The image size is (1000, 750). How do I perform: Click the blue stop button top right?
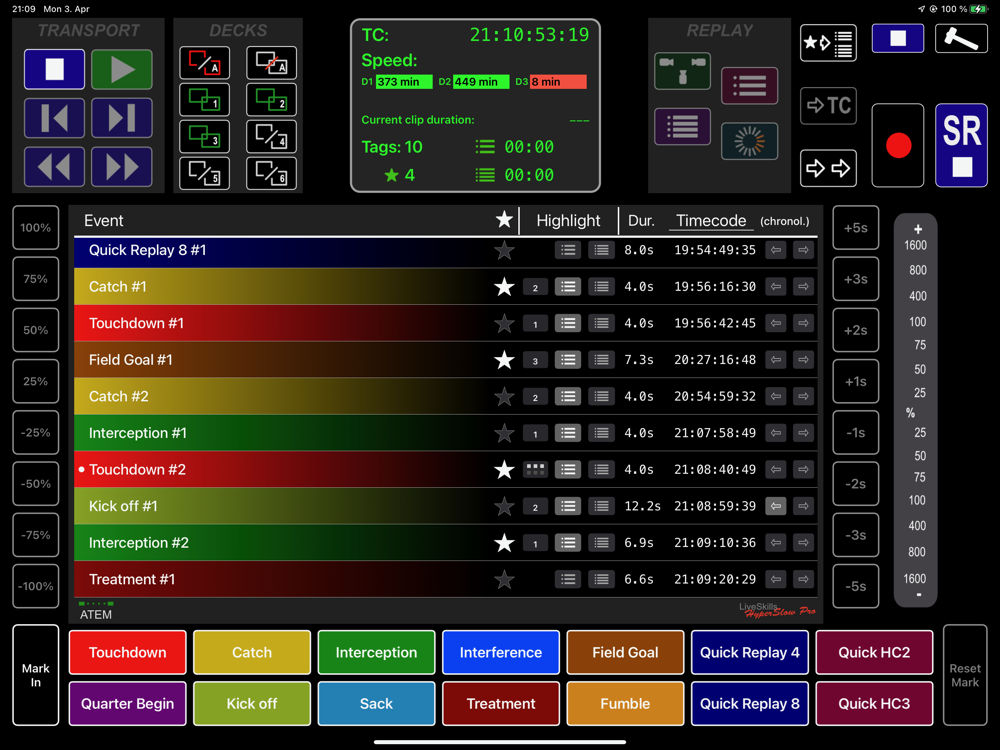pos(898,38)
